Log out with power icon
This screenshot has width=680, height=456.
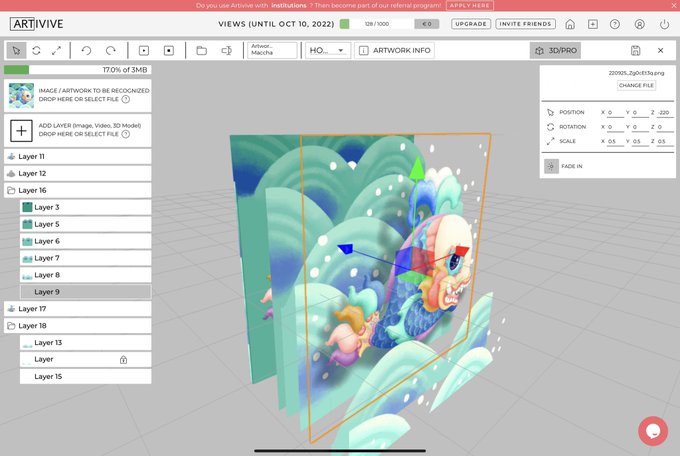tap(664, 24)
